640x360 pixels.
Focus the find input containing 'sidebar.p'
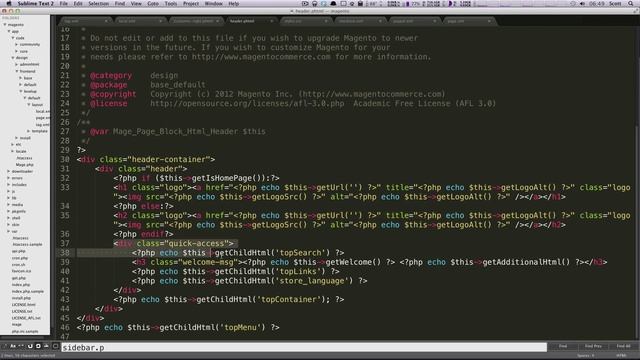[x=304, y=347]
